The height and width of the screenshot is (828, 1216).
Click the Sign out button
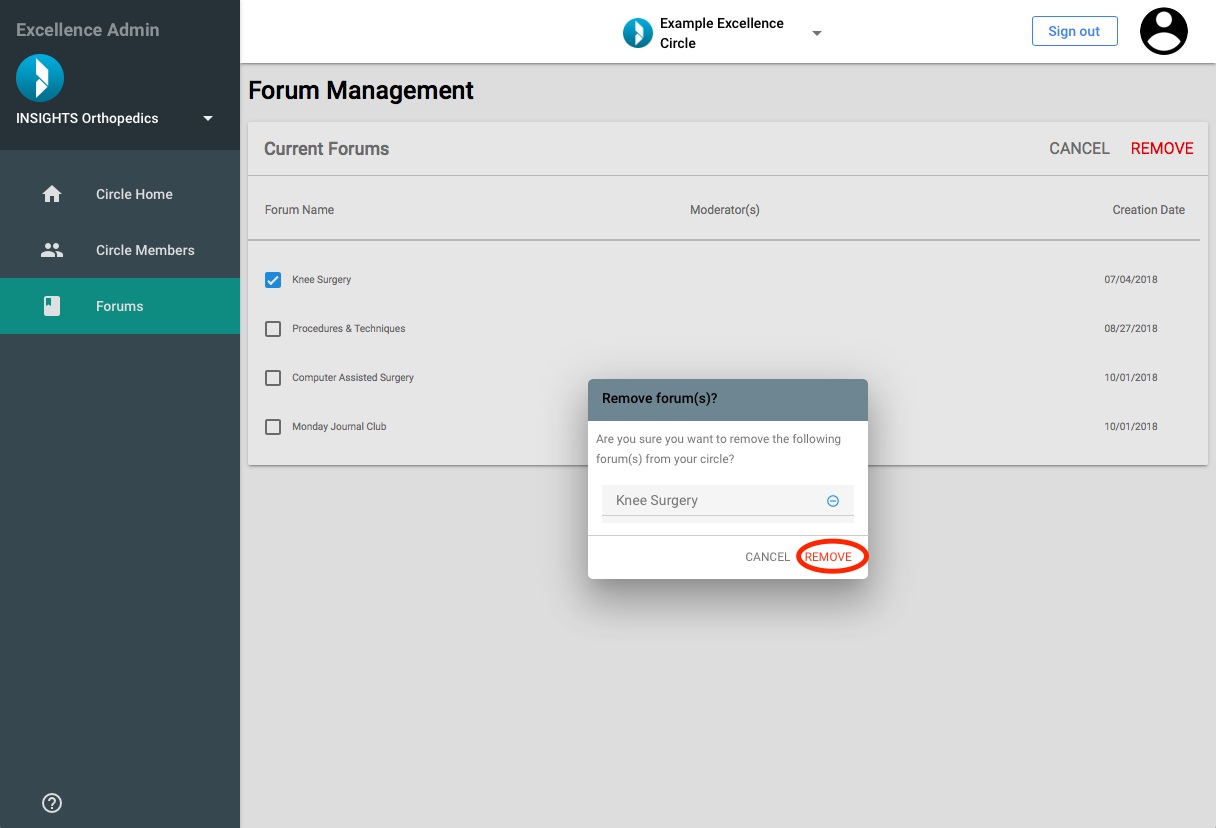tap(1074, 31)
